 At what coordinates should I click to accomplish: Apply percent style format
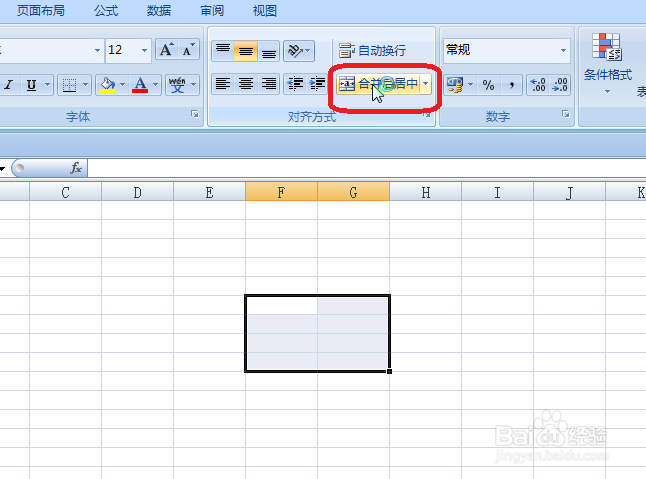pyautogui.click(x=489, y=85)
